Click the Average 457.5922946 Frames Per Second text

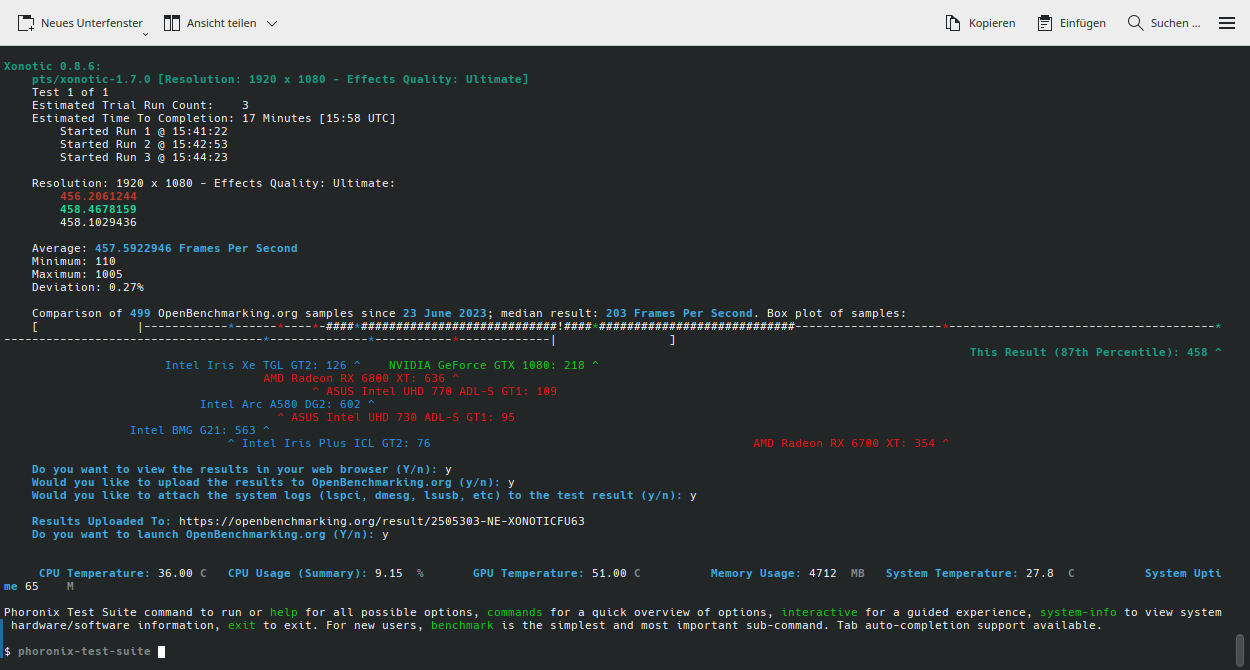[x=165, y=248]
